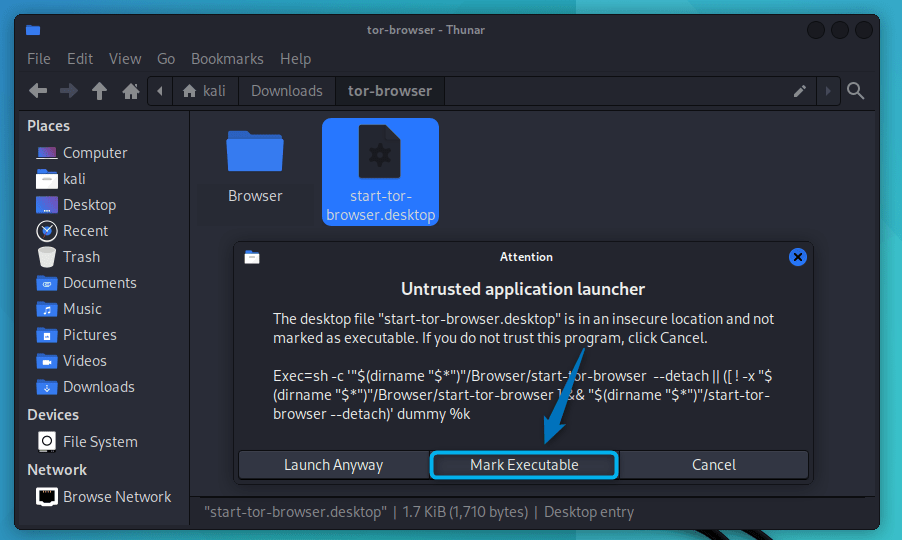
Task: Open the kali home folder in the sidebar
Action: click(x=74, y=179)
